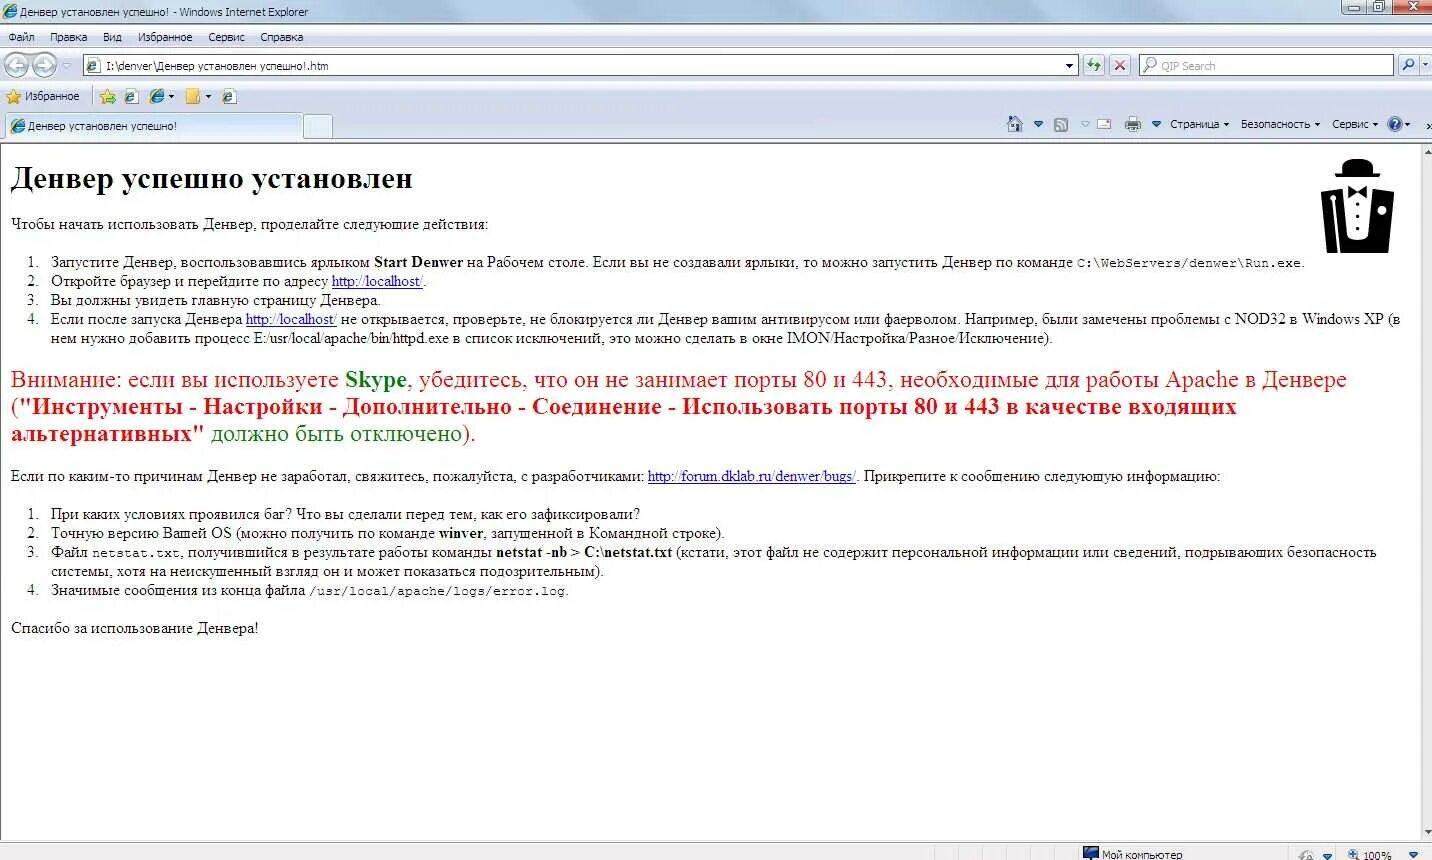Image resolution: width=1432 pixels, height=860 pixels.
Task: Open the Страница command bar dropdown
Action: [1199, 124]
